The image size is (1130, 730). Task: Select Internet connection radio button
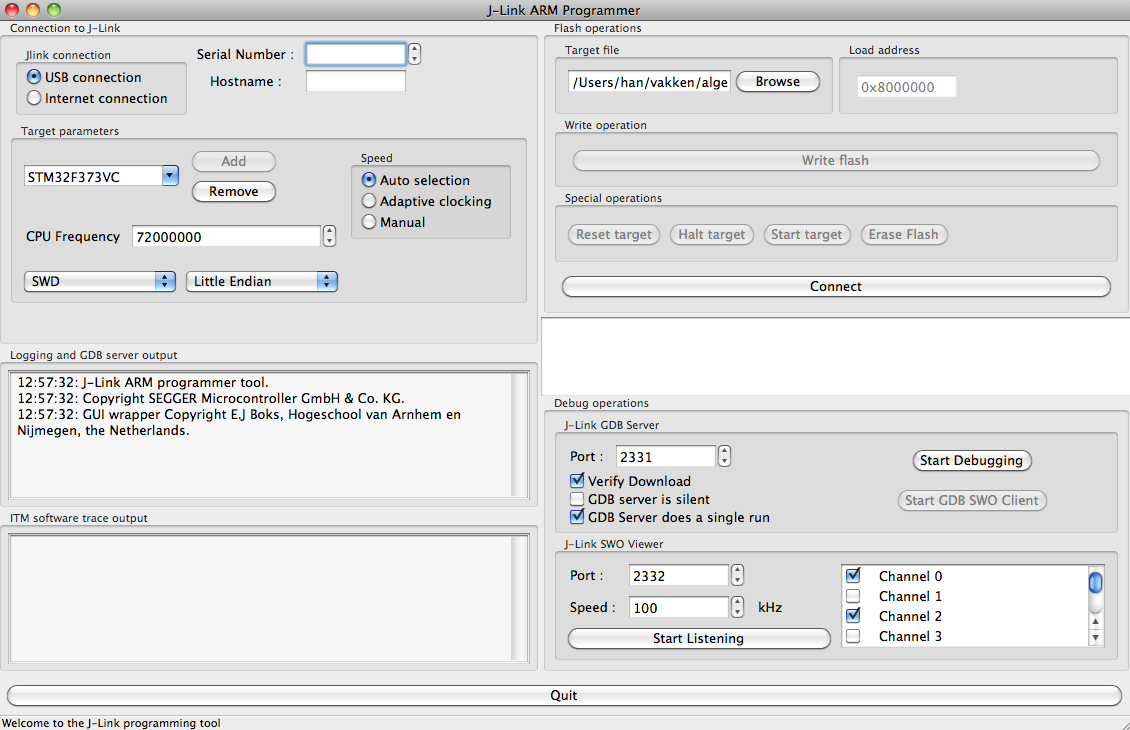pyautogui.click(x=34, y=97)
